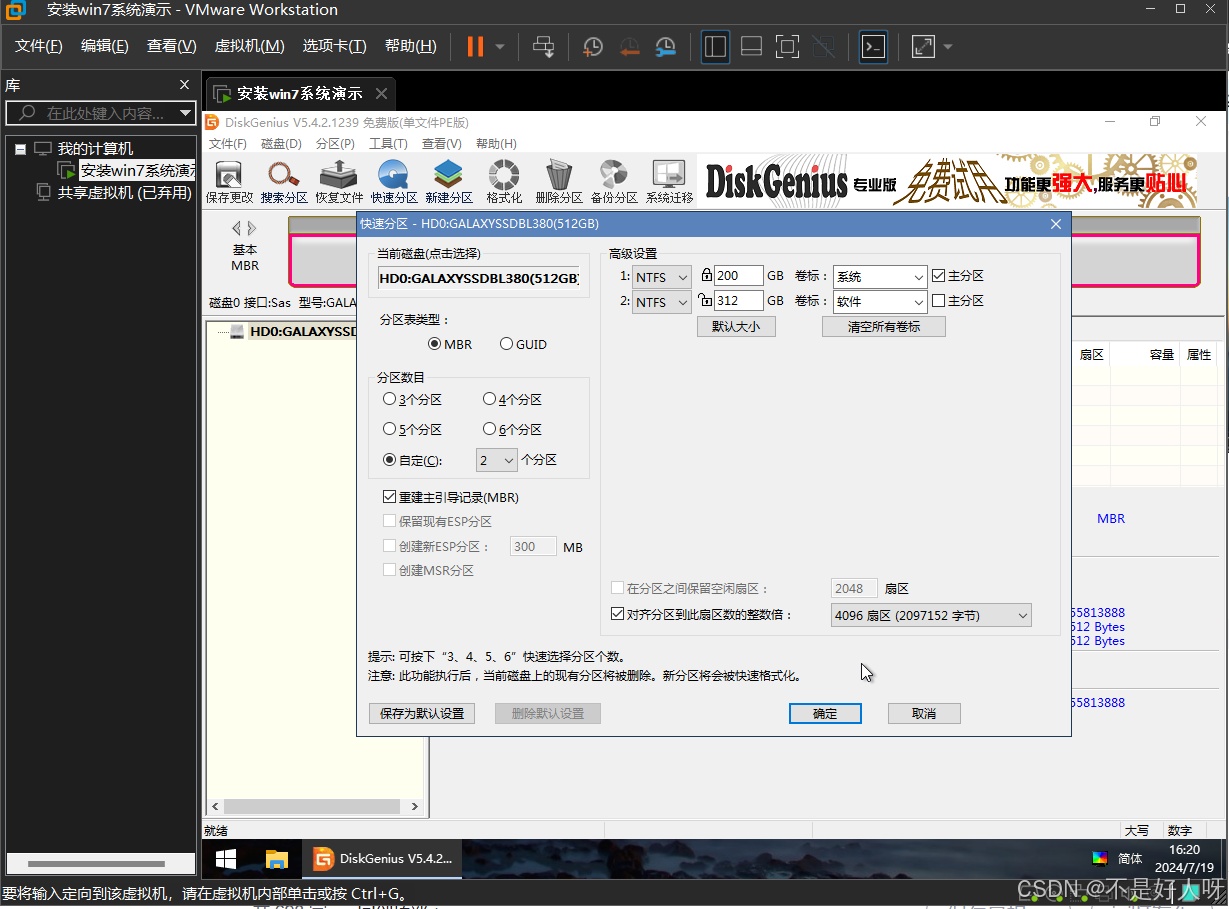Click the 清空所有卷标 button

[884, 326]
